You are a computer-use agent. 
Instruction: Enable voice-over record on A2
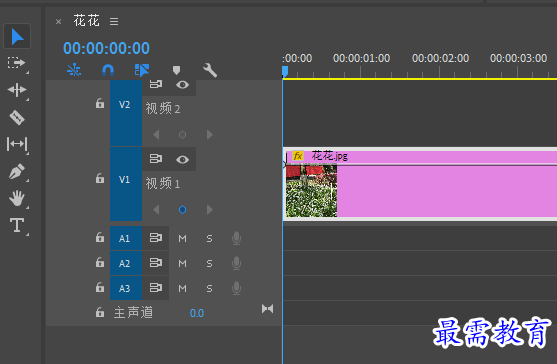(236, 264)
